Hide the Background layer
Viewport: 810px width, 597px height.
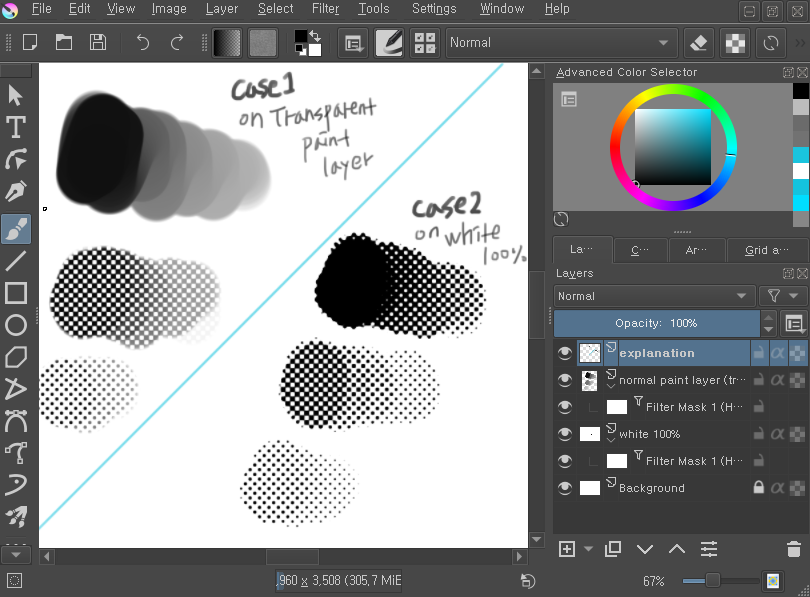click(x=565, y=488)
